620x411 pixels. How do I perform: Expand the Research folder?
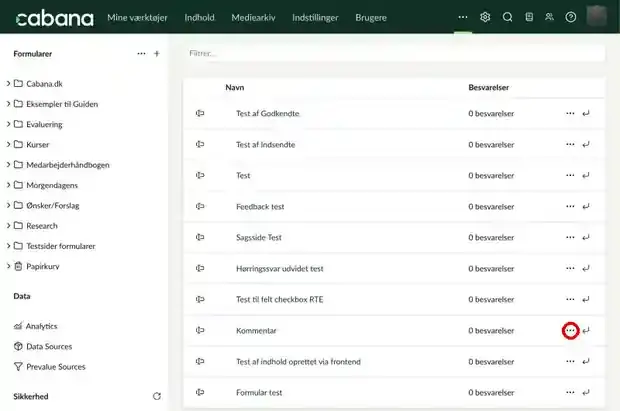point(8,225)
